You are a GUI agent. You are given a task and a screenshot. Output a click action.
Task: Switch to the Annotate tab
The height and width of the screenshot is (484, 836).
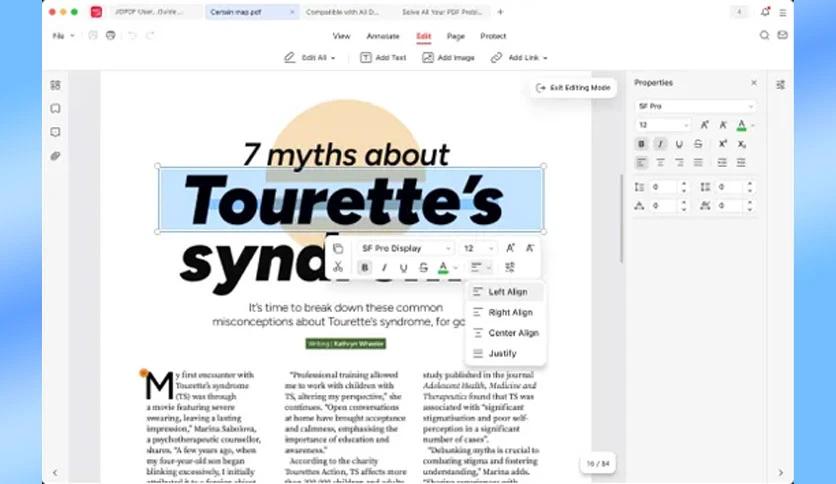coord(382,36)
